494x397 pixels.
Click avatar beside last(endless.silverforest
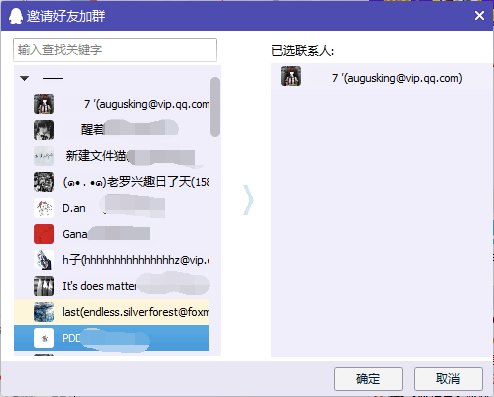click(x=44, y=312)
